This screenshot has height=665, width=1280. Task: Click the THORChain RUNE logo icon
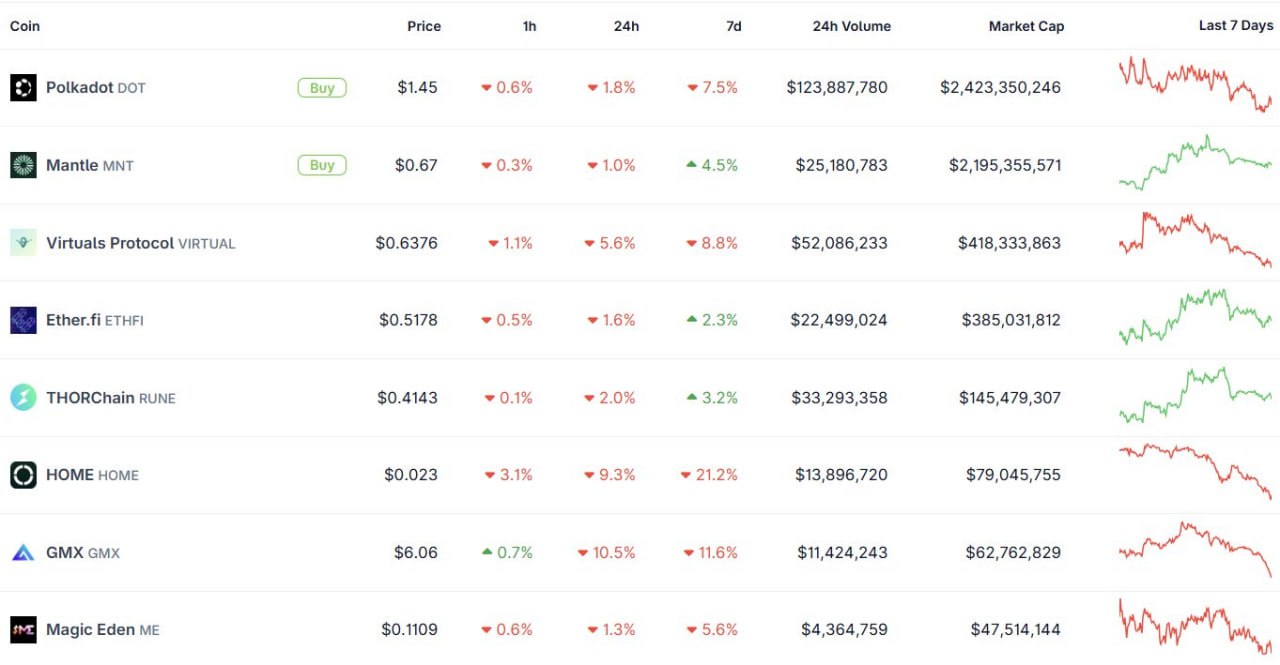coord(23,398)
